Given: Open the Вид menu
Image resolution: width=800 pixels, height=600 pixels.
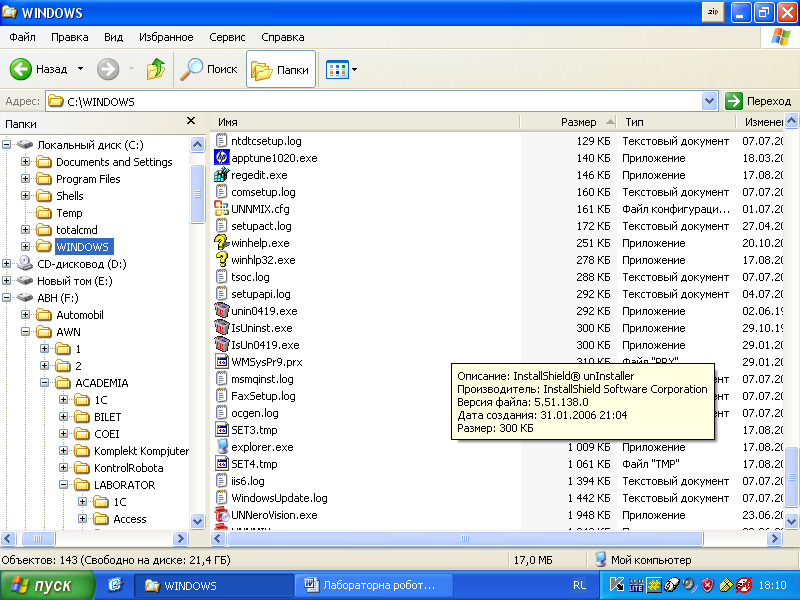Looking at the screenshot, I should [x=113, y=37].
